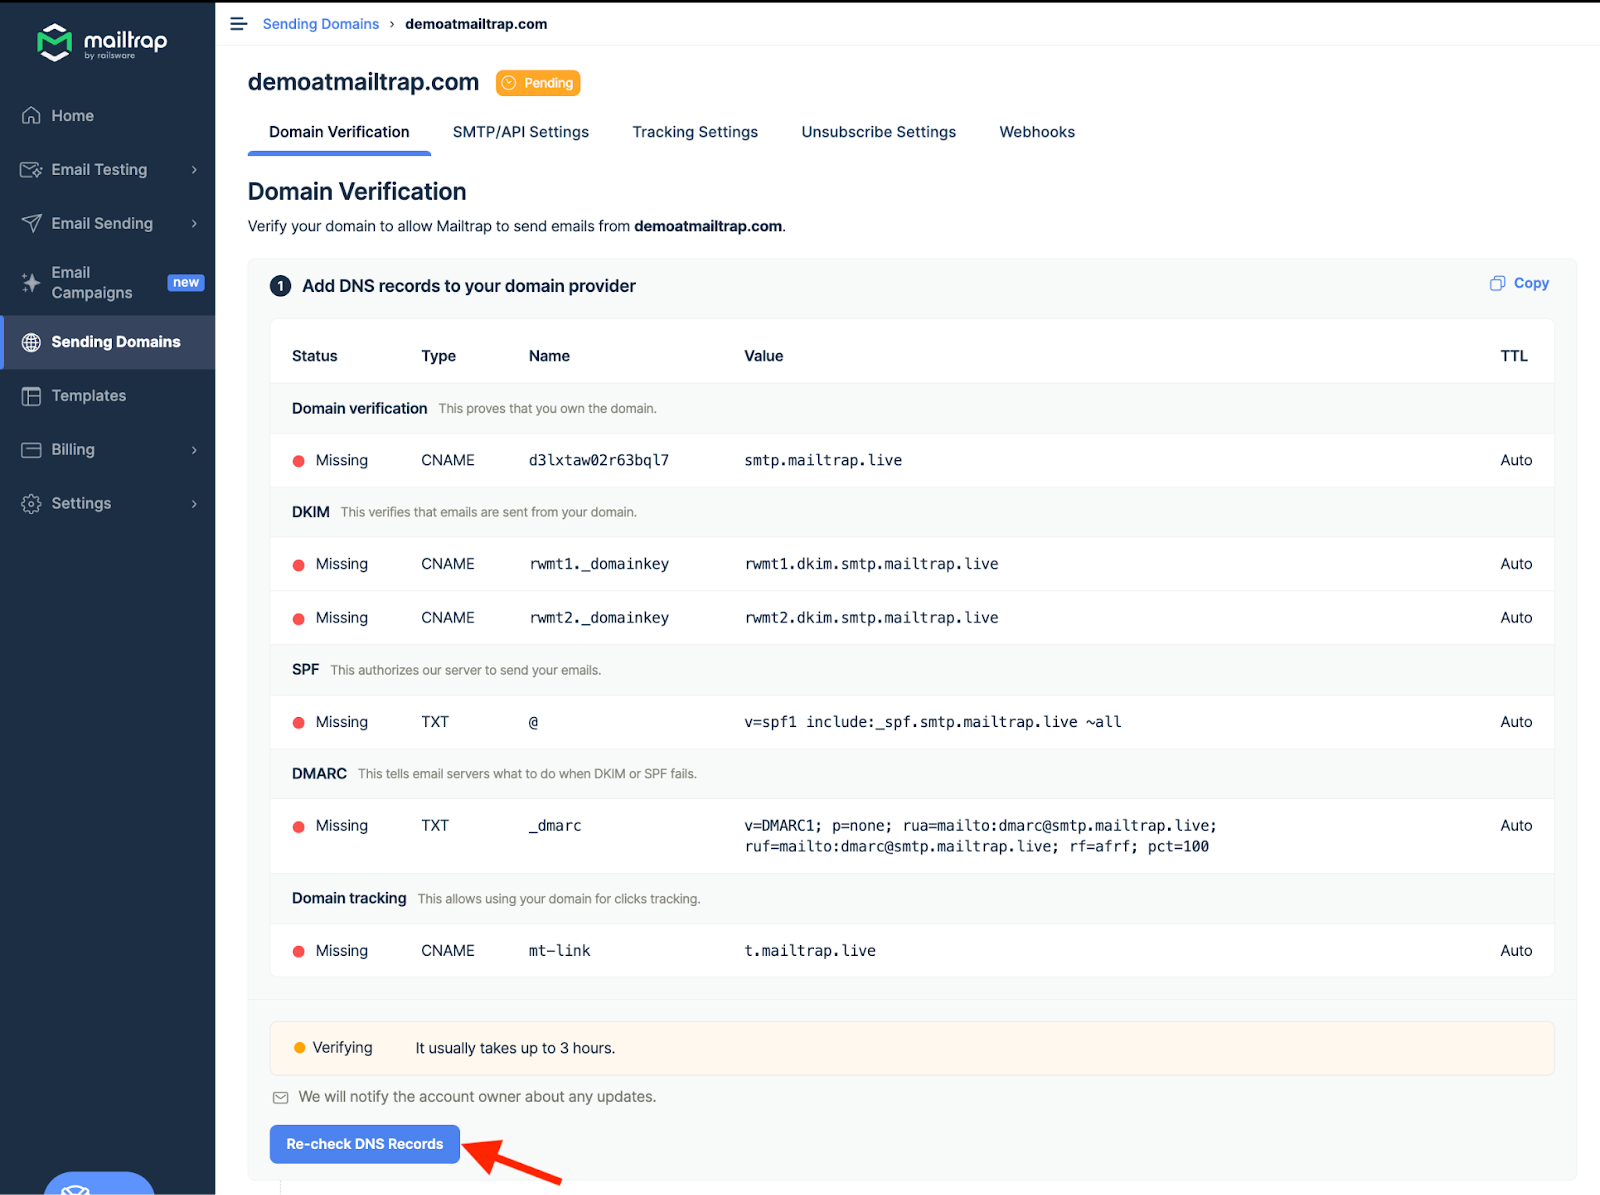Click the Email Testing envelope icon
The height and width of the screenshot is (1195, 1600).
pos(32,170)
